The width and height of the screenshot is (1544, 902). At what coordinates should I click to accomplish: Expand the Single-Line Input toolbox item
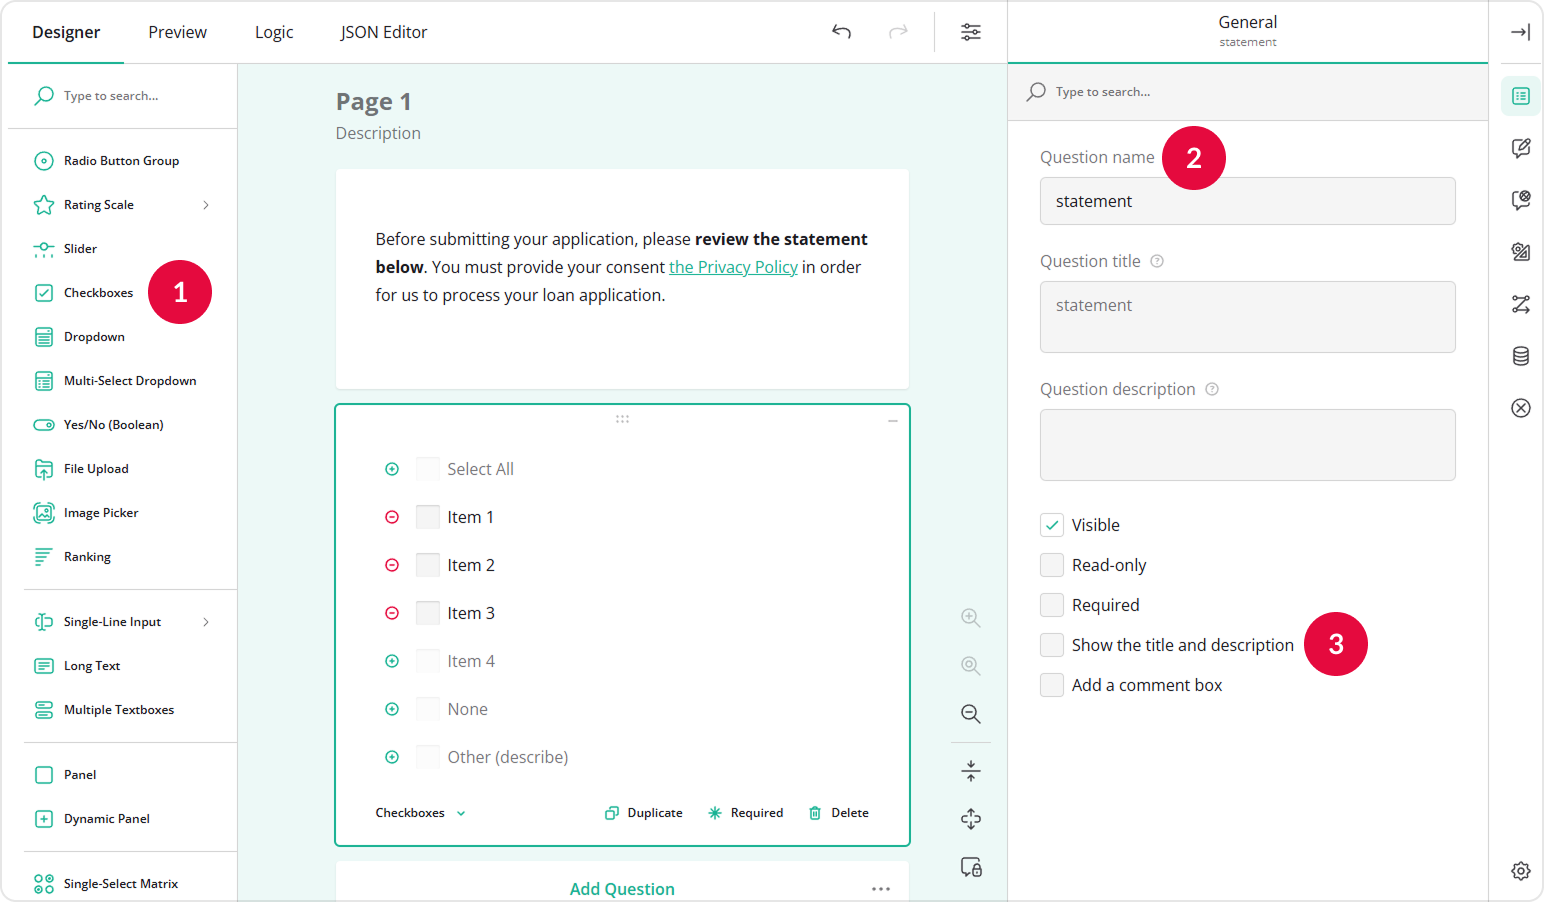pyautogui.click(x=205, y=621)
